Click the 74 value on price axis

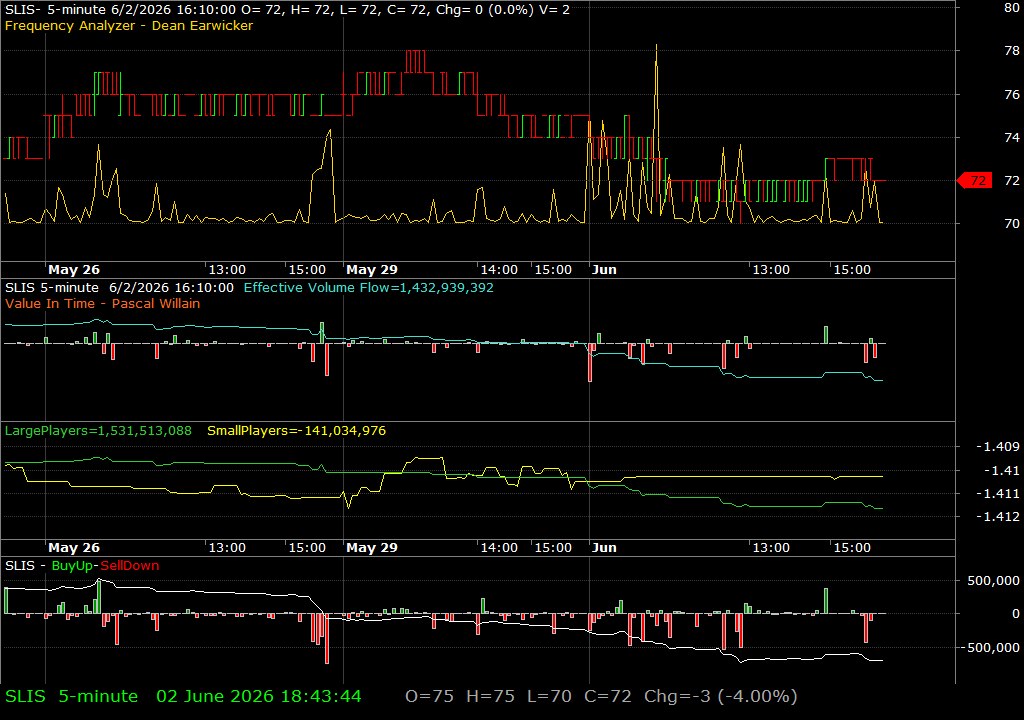1012,137
